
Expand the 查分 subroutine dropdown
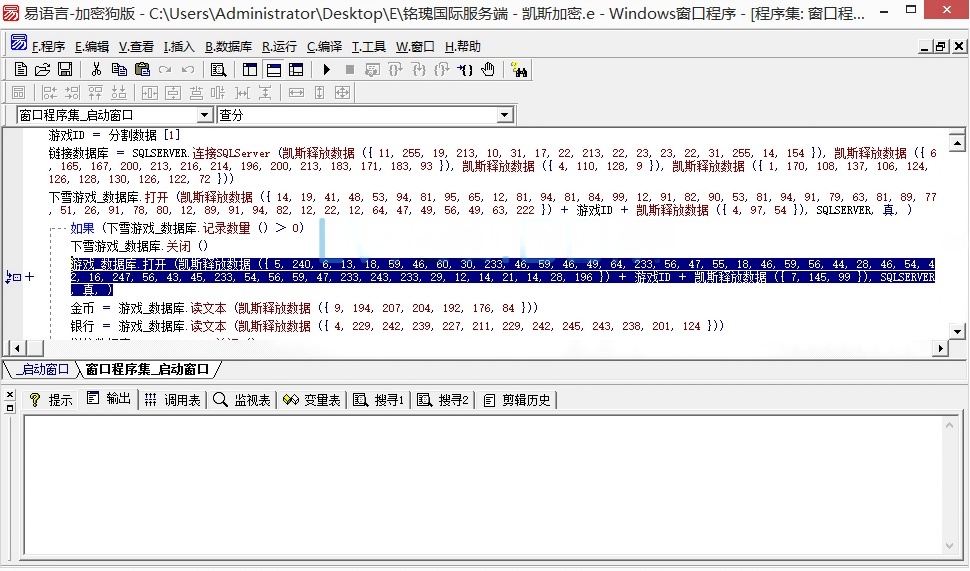[x=505, y=115]
